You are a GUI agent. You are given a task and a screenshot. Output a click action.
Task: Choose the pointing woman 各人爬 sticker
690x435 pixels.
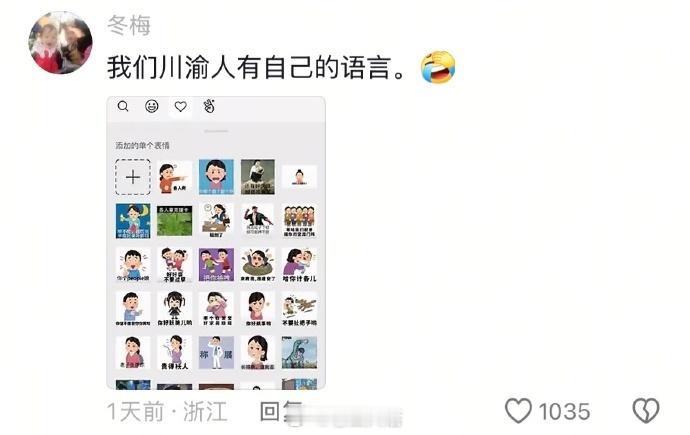click(175, 177)
